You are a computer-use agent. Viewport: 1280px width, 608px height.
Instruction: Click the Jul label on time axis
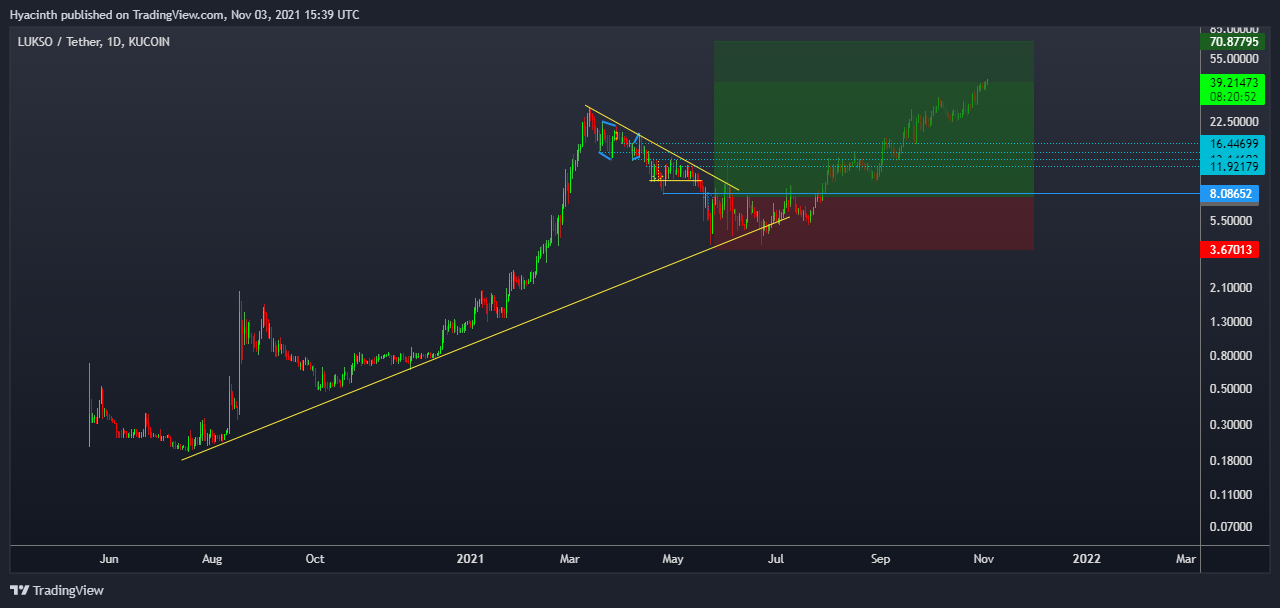point(776,559)
